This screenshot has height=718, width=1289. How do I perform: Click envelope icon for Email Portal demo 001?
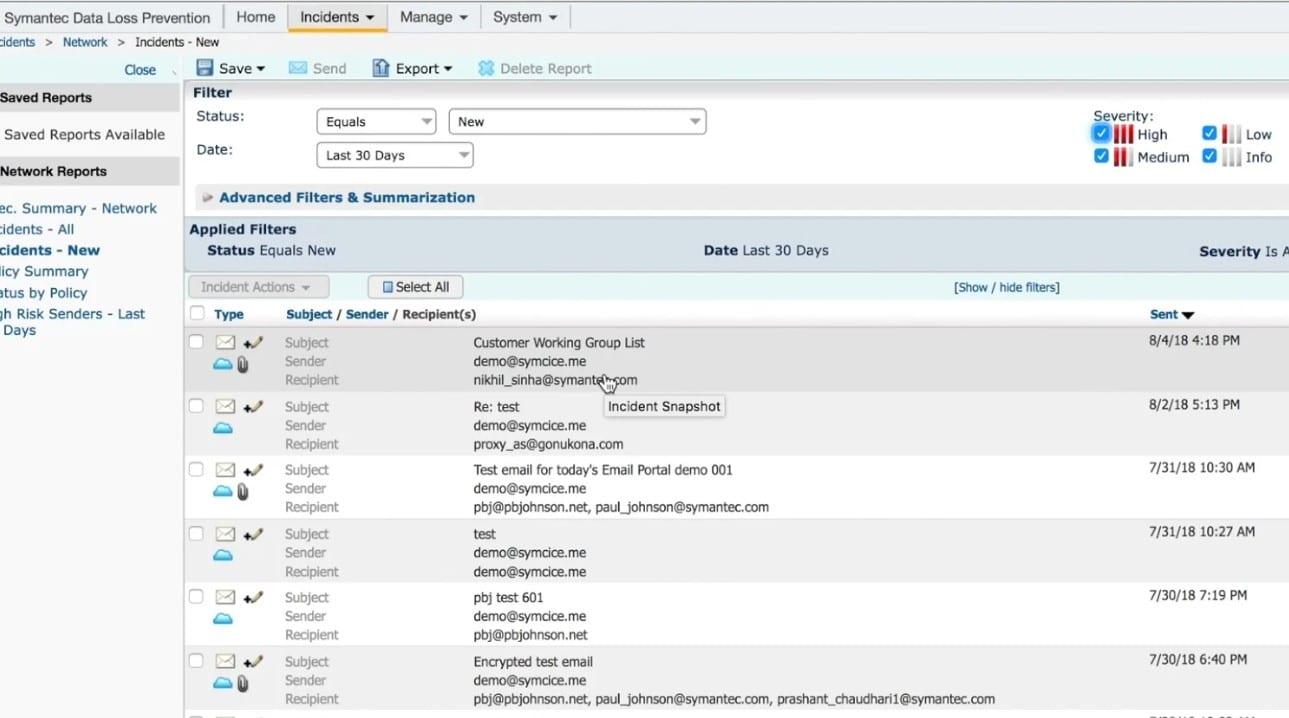225,470
